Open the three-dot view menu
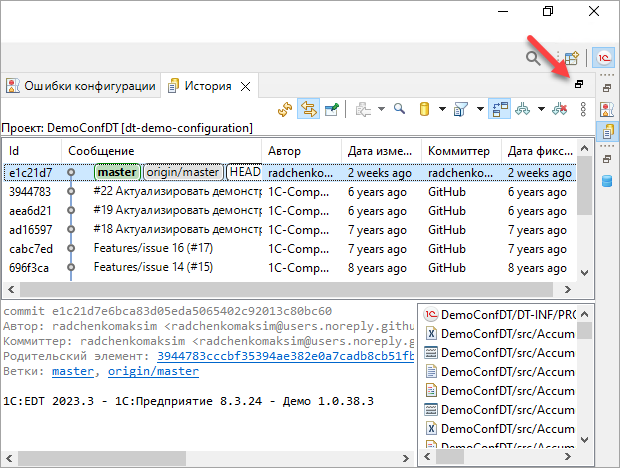The width and height of the screenshot is (620, 468). [x=583, y=109]
